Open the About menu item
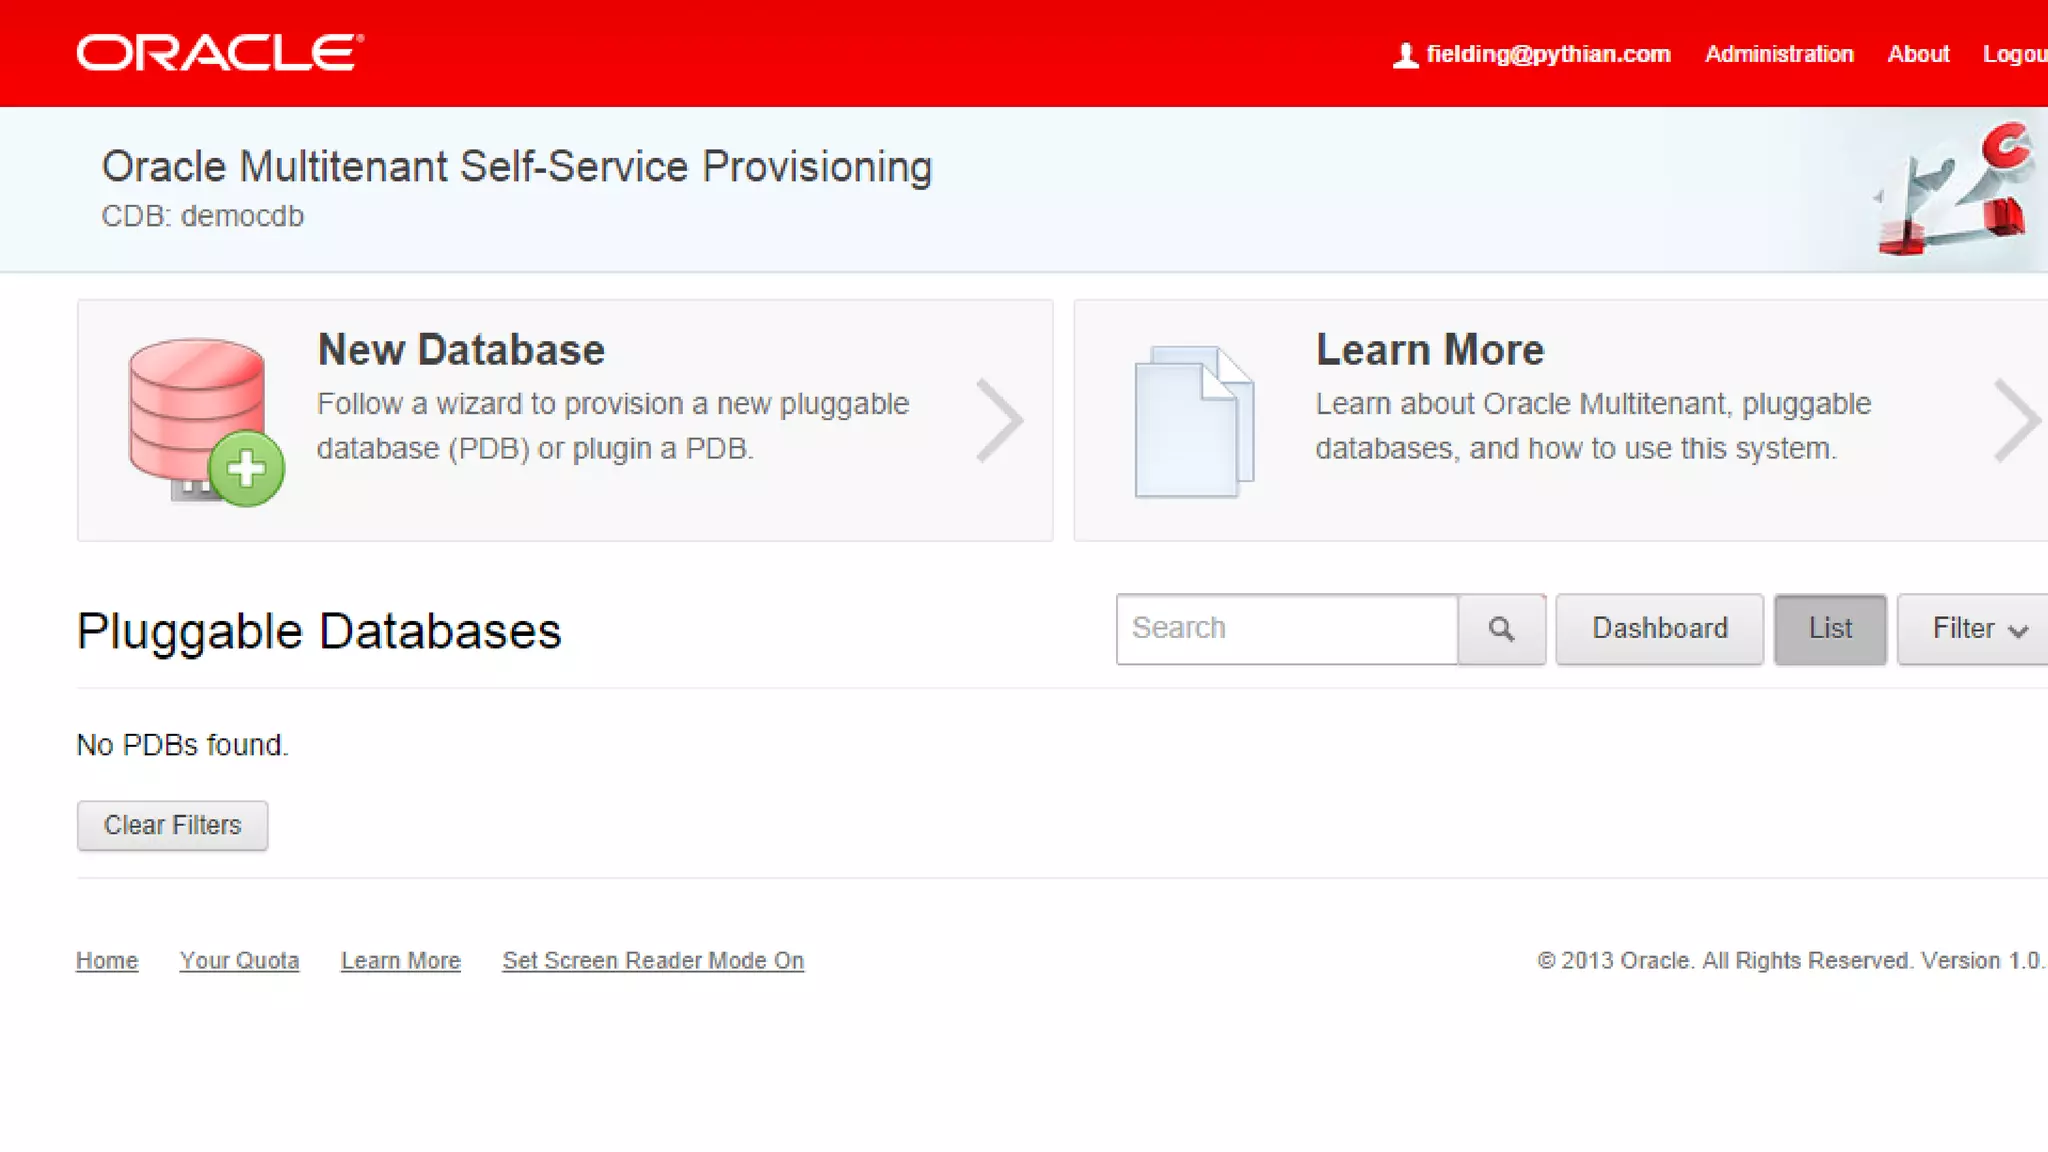The width and height of the screenshot is (2048, 1152). (x=1918, y=54)
